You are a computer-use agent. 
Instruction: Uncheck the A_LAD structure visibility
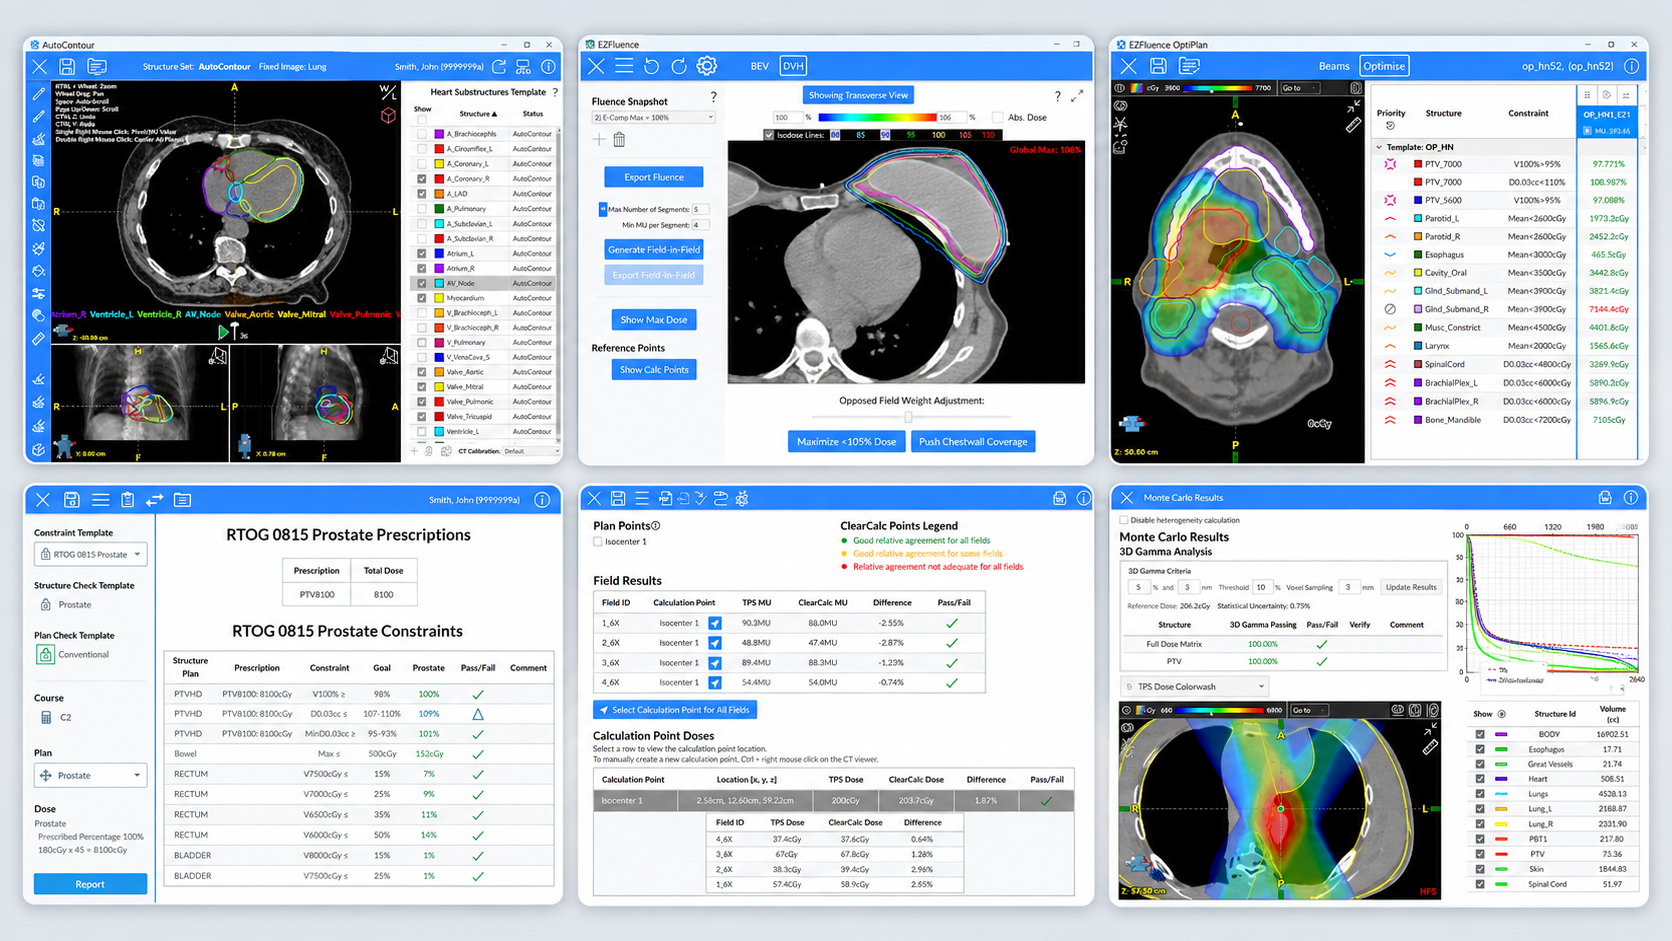point(422,194)
